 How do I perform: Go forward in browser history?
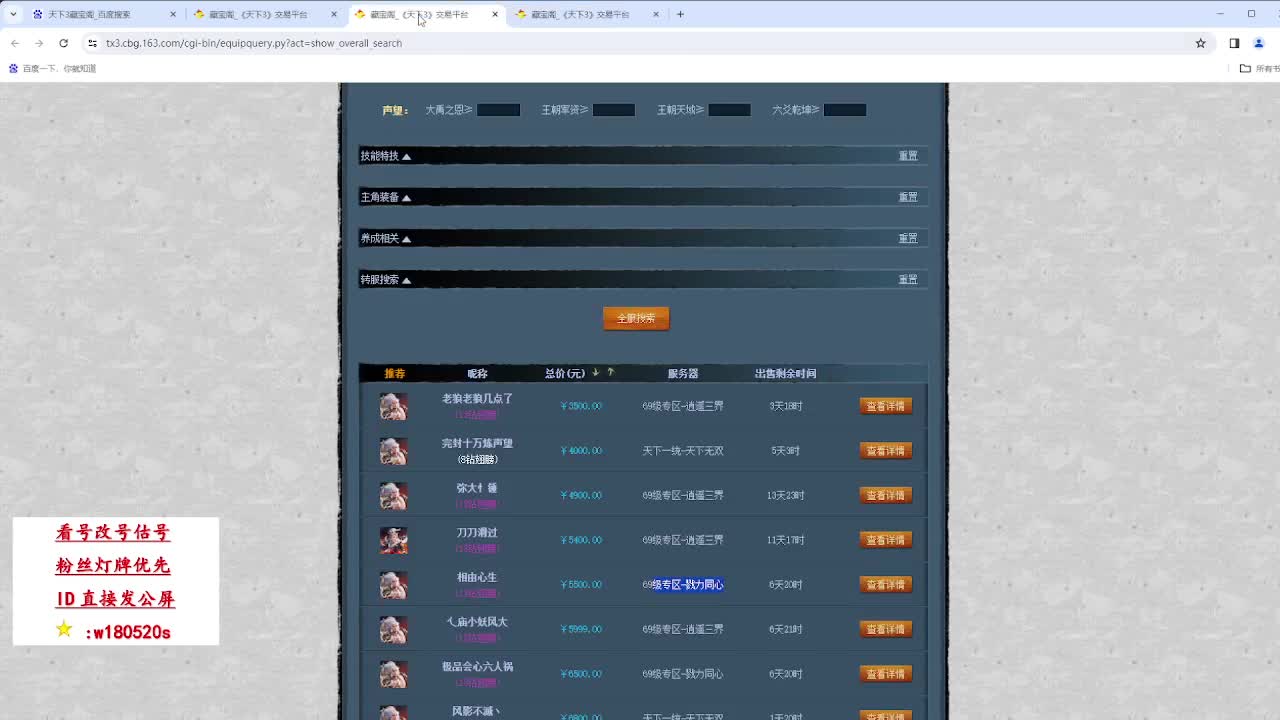[39, 43]
